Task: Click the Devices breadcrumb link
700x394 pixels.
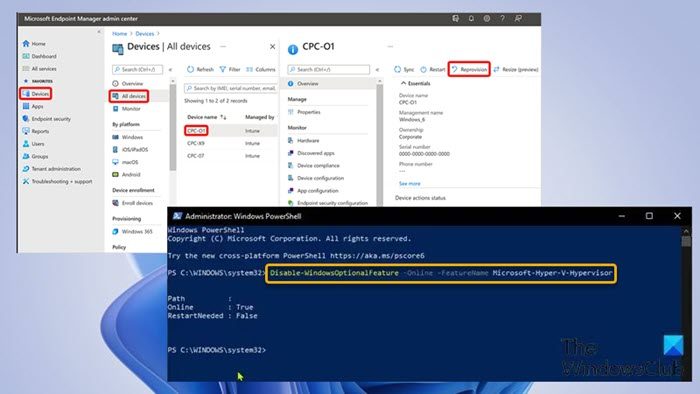Action: pos(145,33)
